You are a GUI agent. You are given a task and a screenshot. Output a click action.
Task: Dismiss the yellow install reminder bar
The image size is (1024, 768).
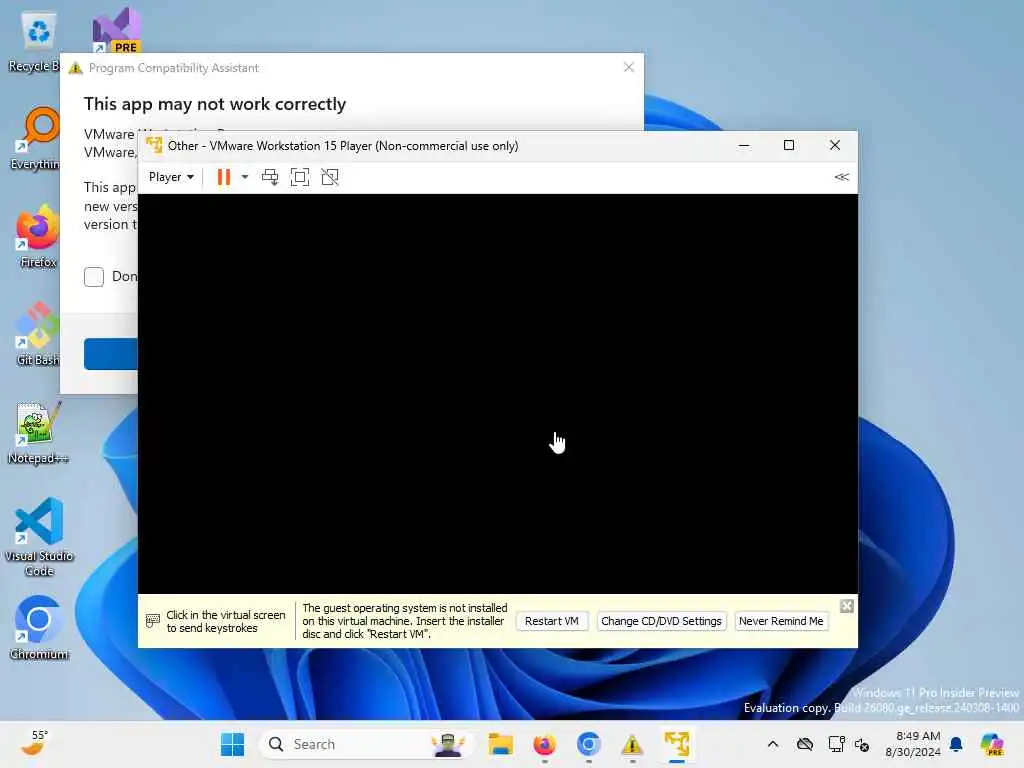pos(846,606)
